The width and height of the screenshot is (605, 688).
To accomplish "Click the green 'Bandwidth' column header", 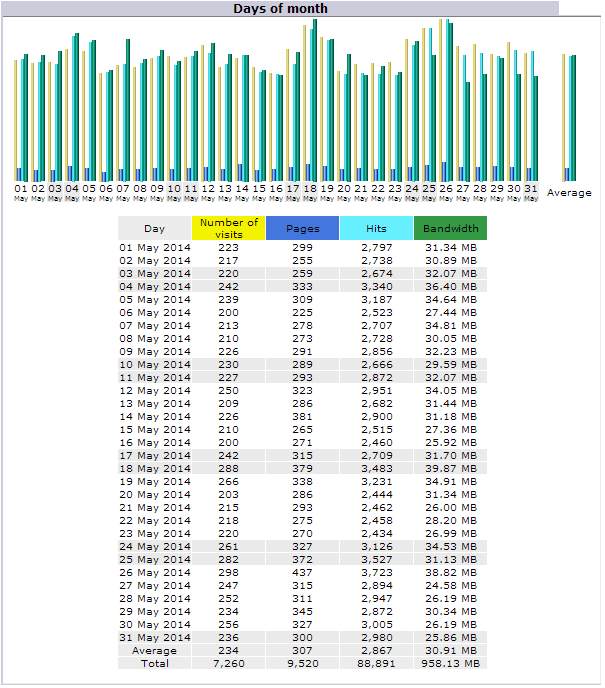I will tap(450, 228).
